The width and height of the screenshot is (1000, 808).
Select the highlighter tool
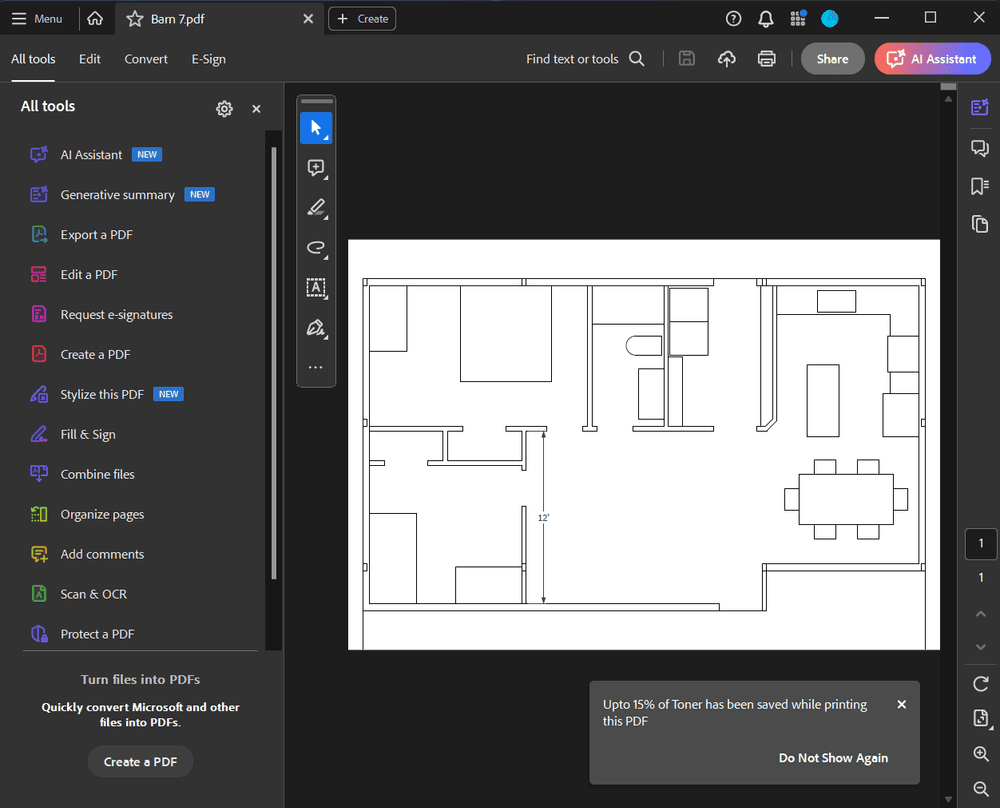tap(316, 208)
